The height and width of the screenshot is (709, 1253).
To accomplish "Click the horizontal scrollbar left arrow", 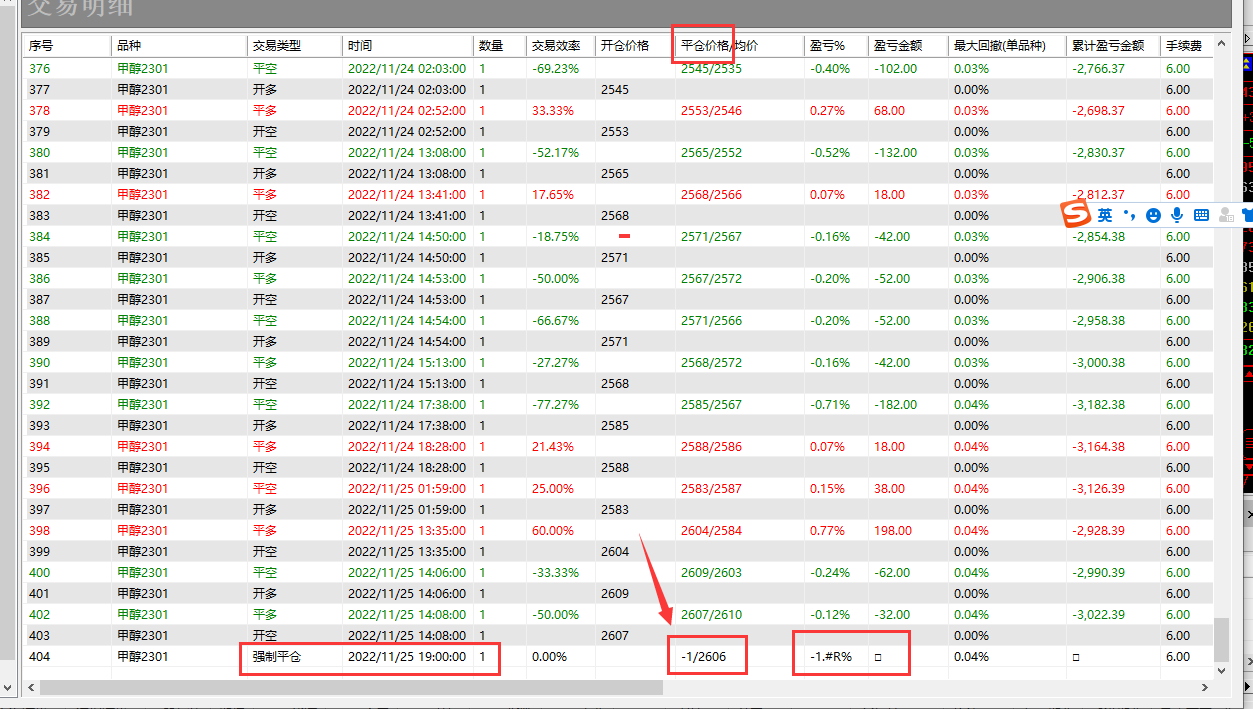I will (x=30, y=688).
